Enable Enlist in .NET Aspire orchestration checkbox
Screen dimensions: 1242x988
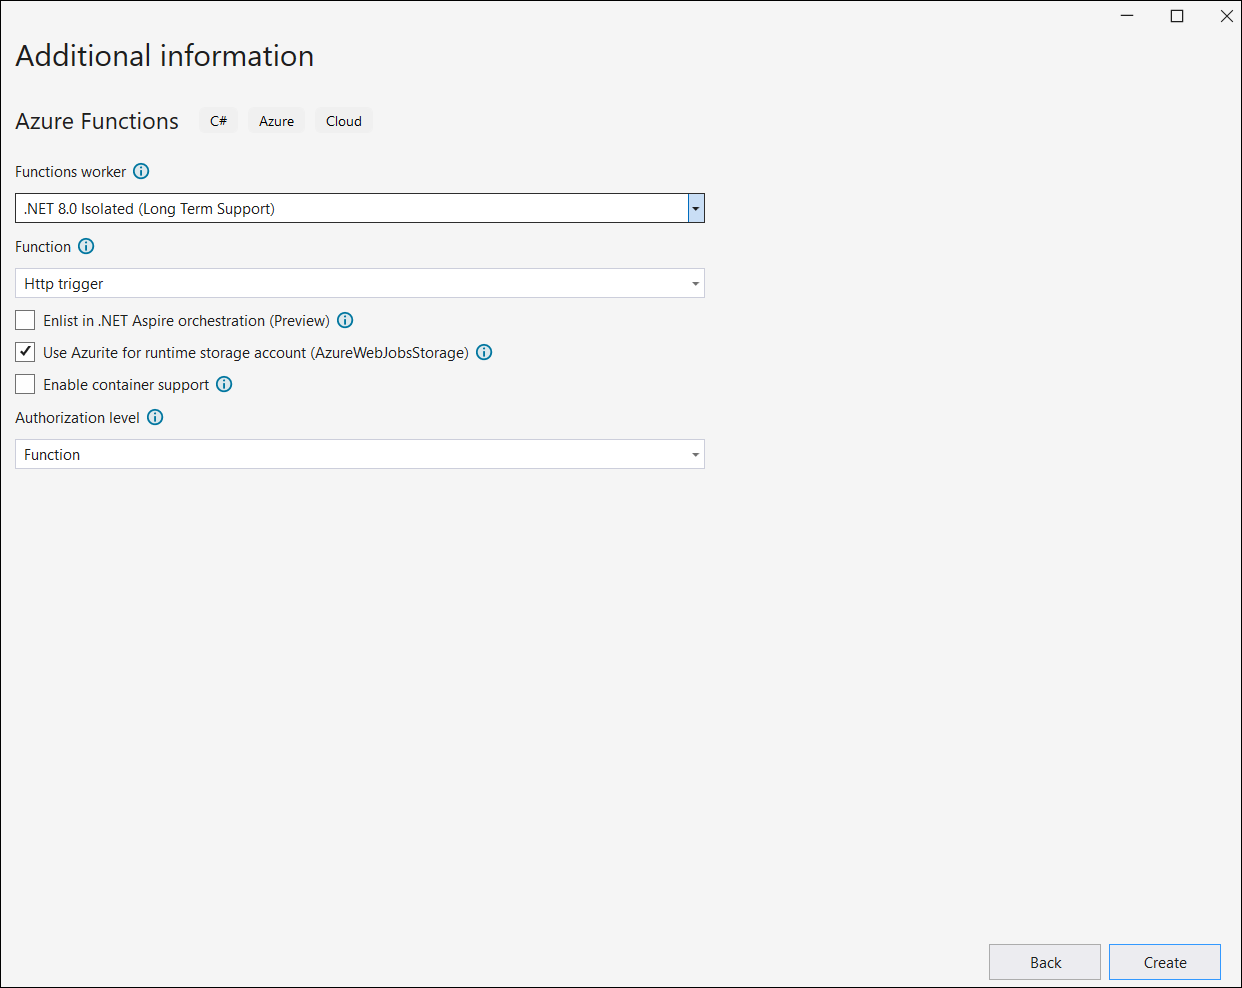(25, 320)
